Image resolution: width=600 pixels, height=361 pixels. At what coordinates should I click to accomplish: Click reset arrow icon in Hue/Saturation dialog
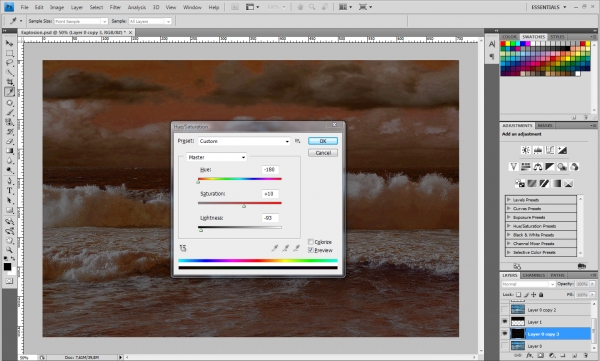coord(183,248)
